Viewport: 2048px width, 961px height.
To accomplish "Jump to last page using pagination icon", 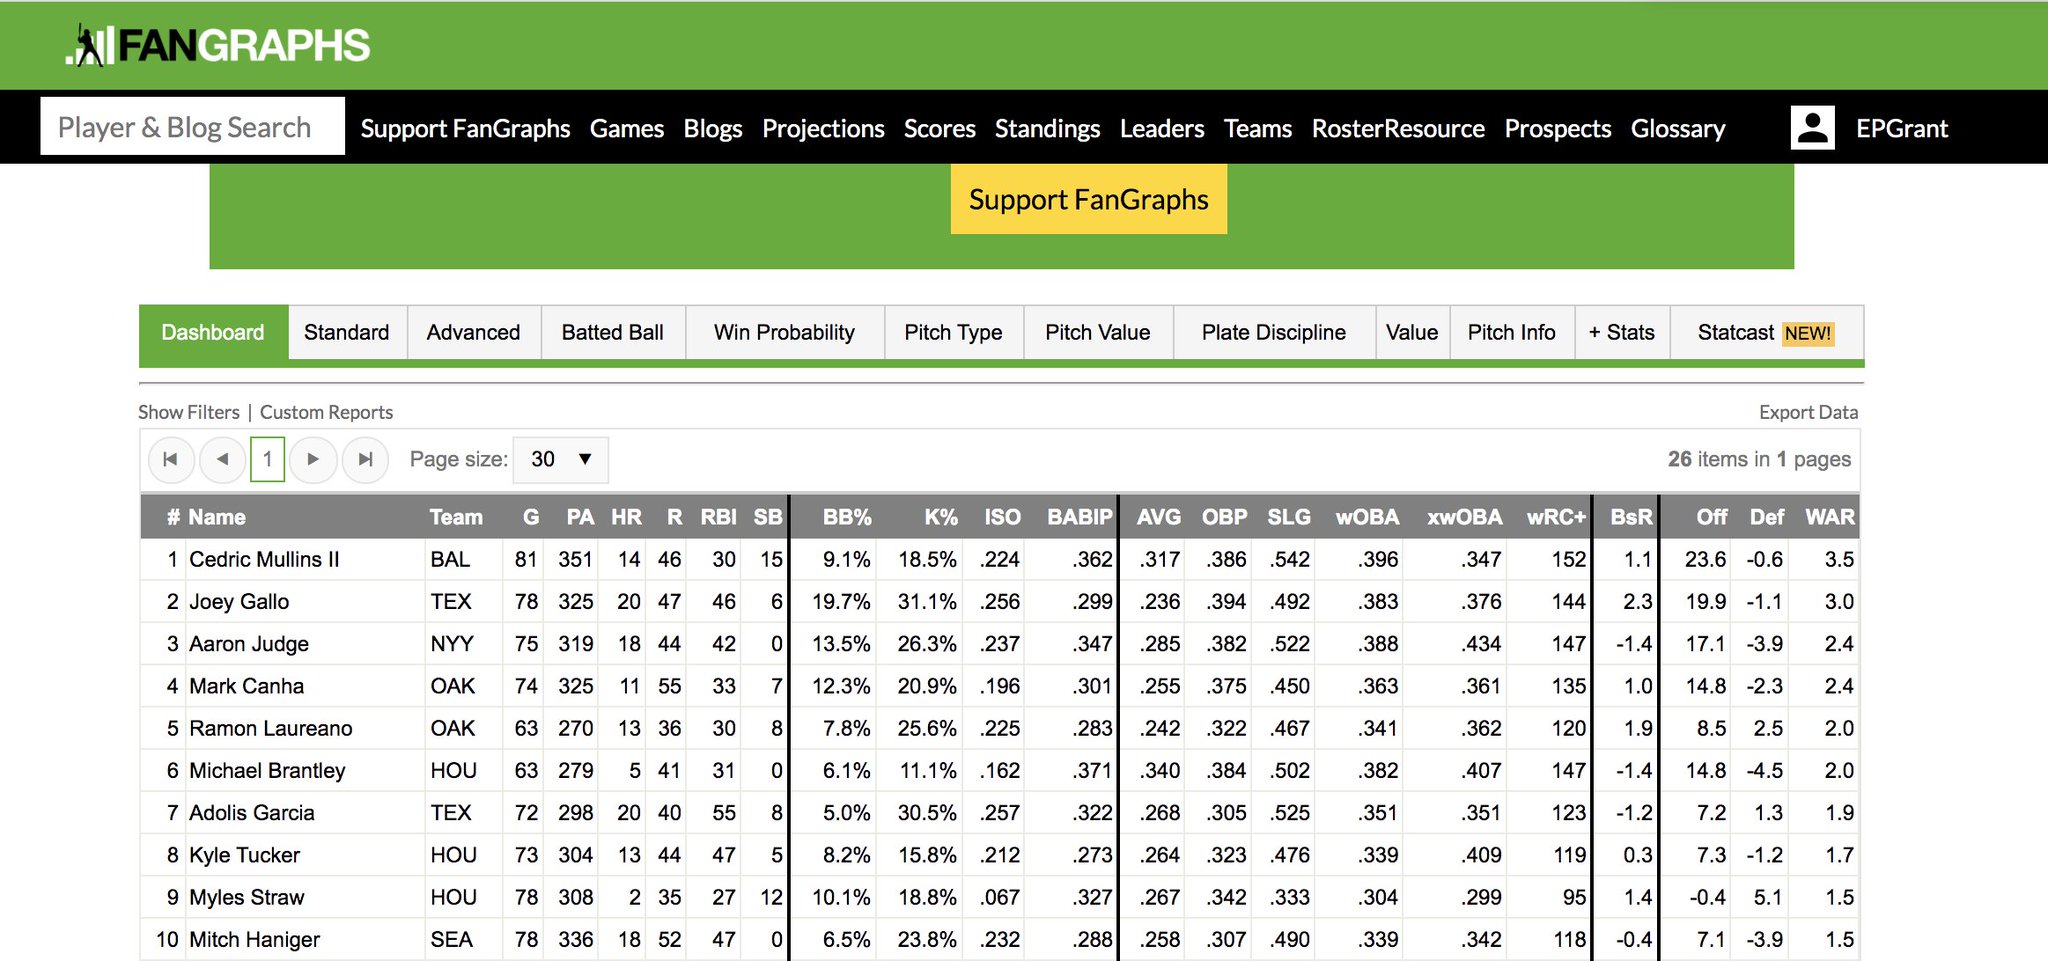I will (365, 459).
